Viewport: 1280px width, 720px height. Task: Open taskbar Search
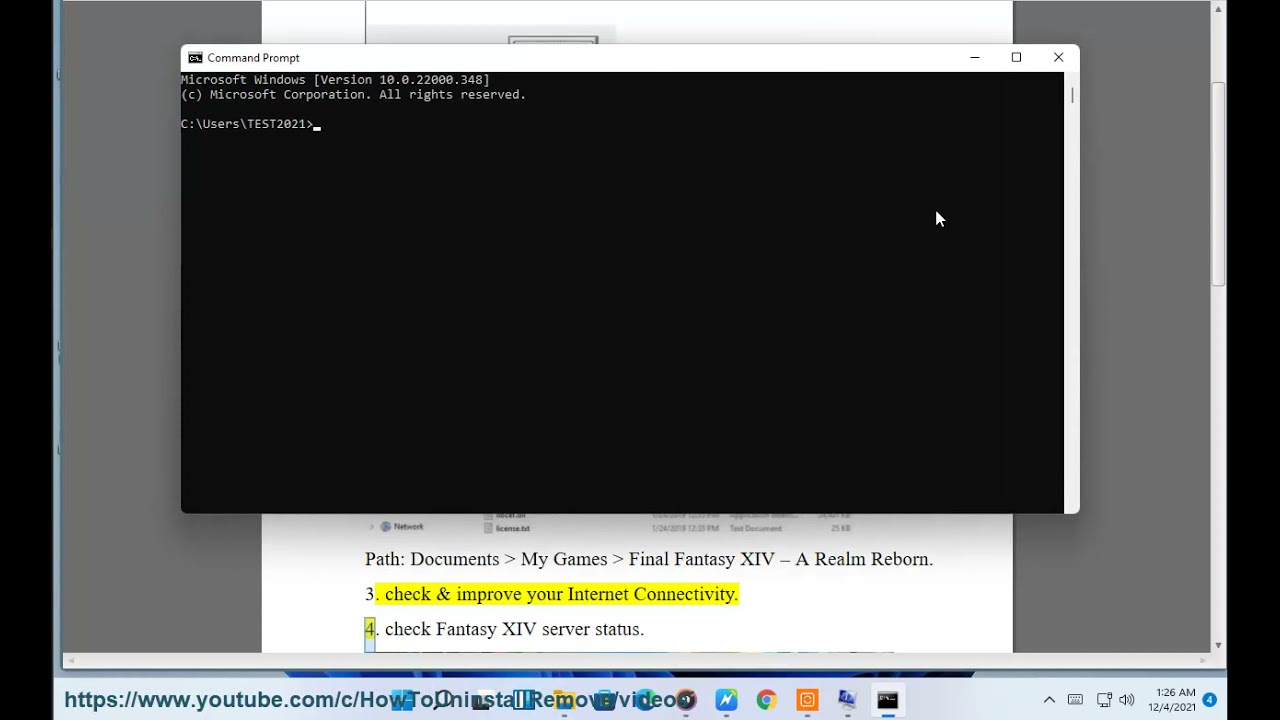pyautogui.click(x=443, y=700)
